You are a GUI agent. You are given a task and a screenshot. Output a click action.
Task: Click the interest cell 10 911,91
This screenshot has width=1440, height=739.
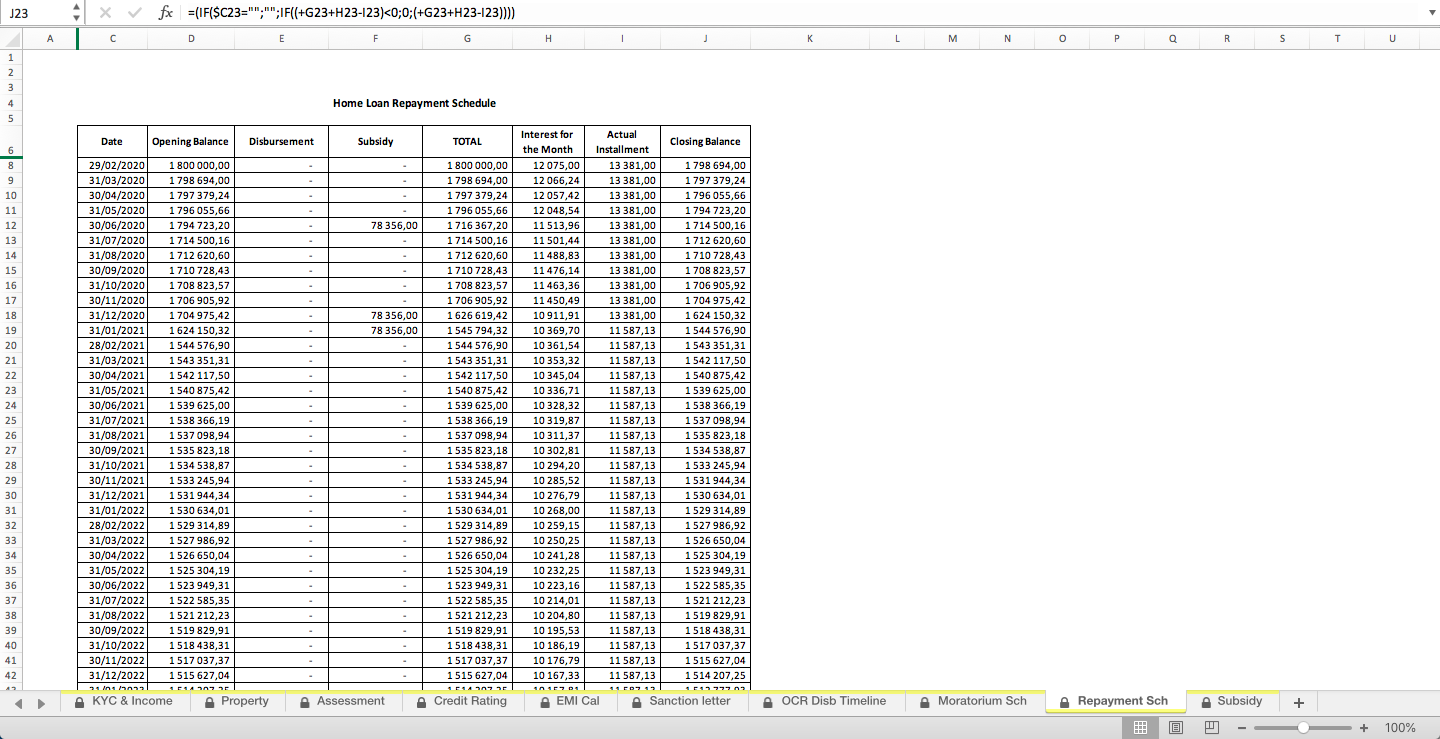point(548,315)
